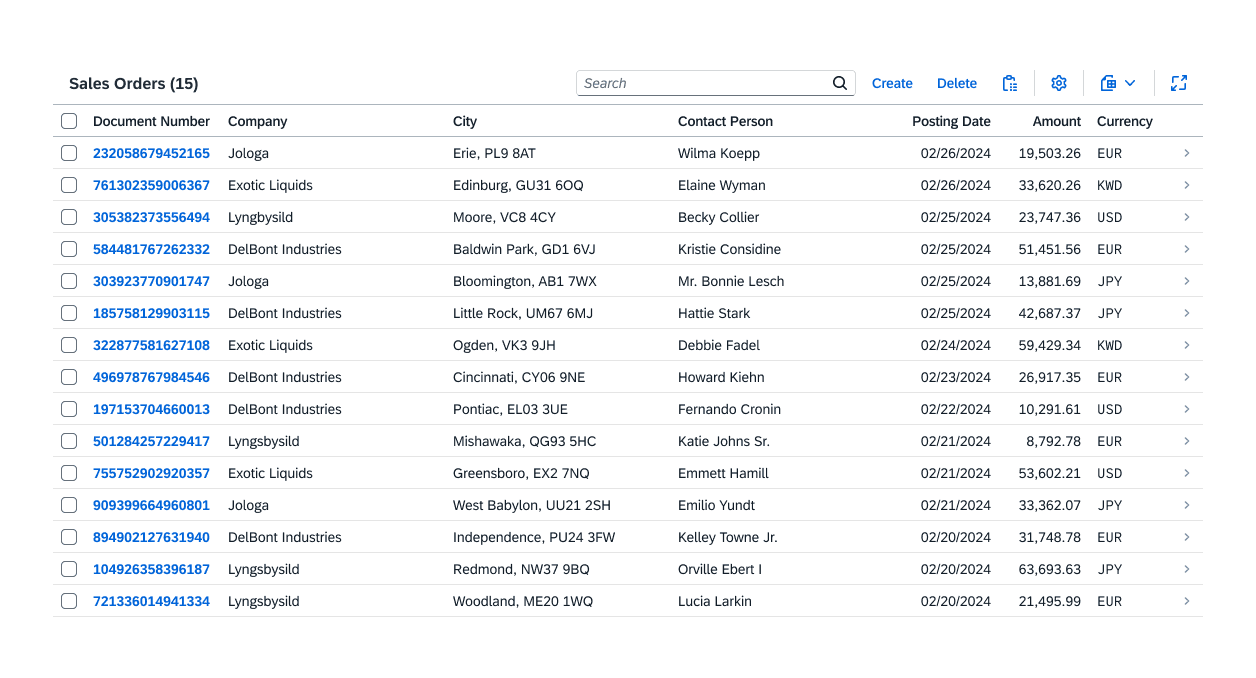Click the Create button
Viewport: 1256px width, 678px height.
(x=892, y=83)
